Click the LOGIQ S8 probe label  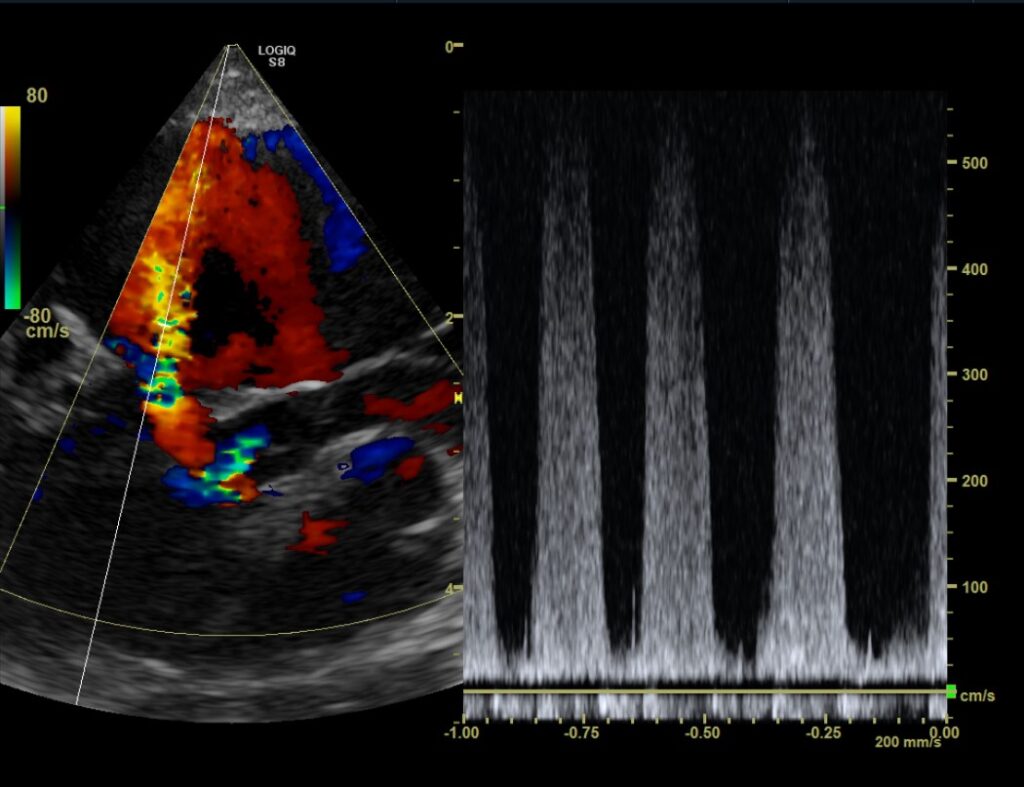pos(273,55)
